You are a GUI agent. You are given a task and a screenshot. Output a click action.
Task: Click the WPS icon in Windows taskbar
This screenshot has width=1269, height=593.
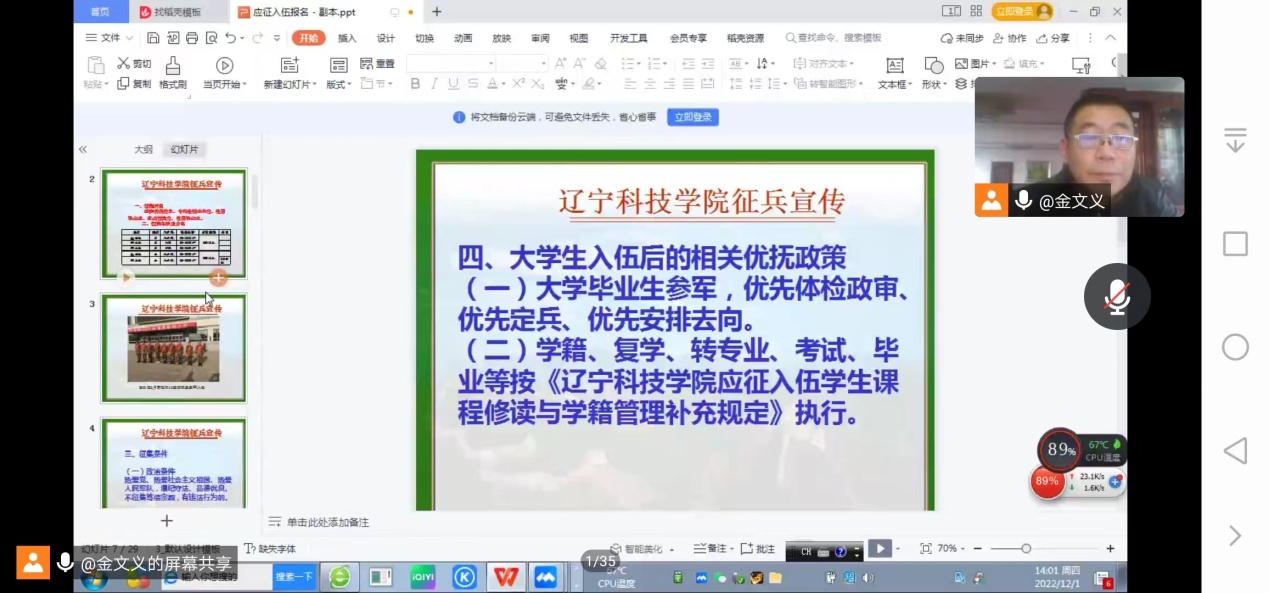click(x=506, y=577)
